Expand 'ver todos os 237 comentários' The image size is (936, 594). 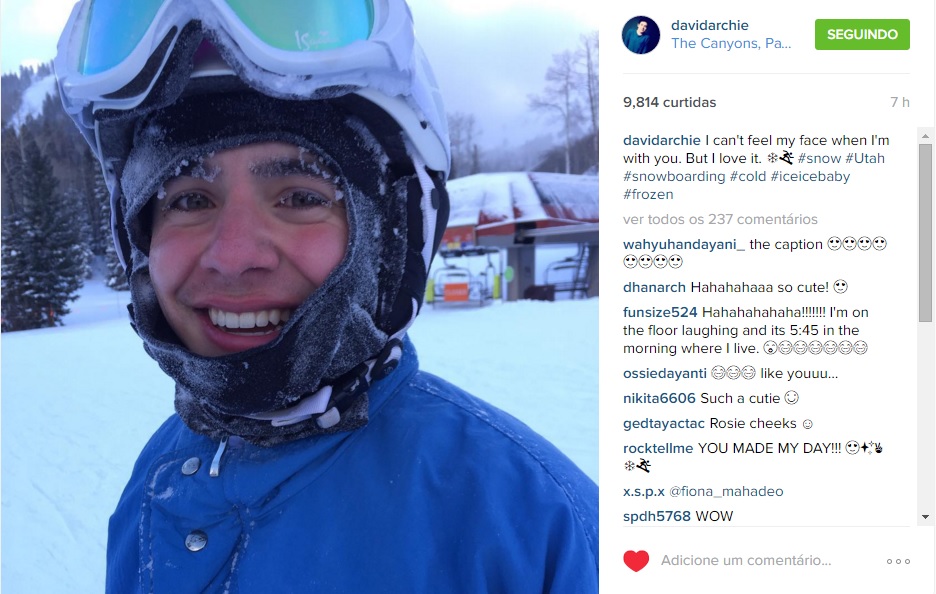tap(720, 219)
